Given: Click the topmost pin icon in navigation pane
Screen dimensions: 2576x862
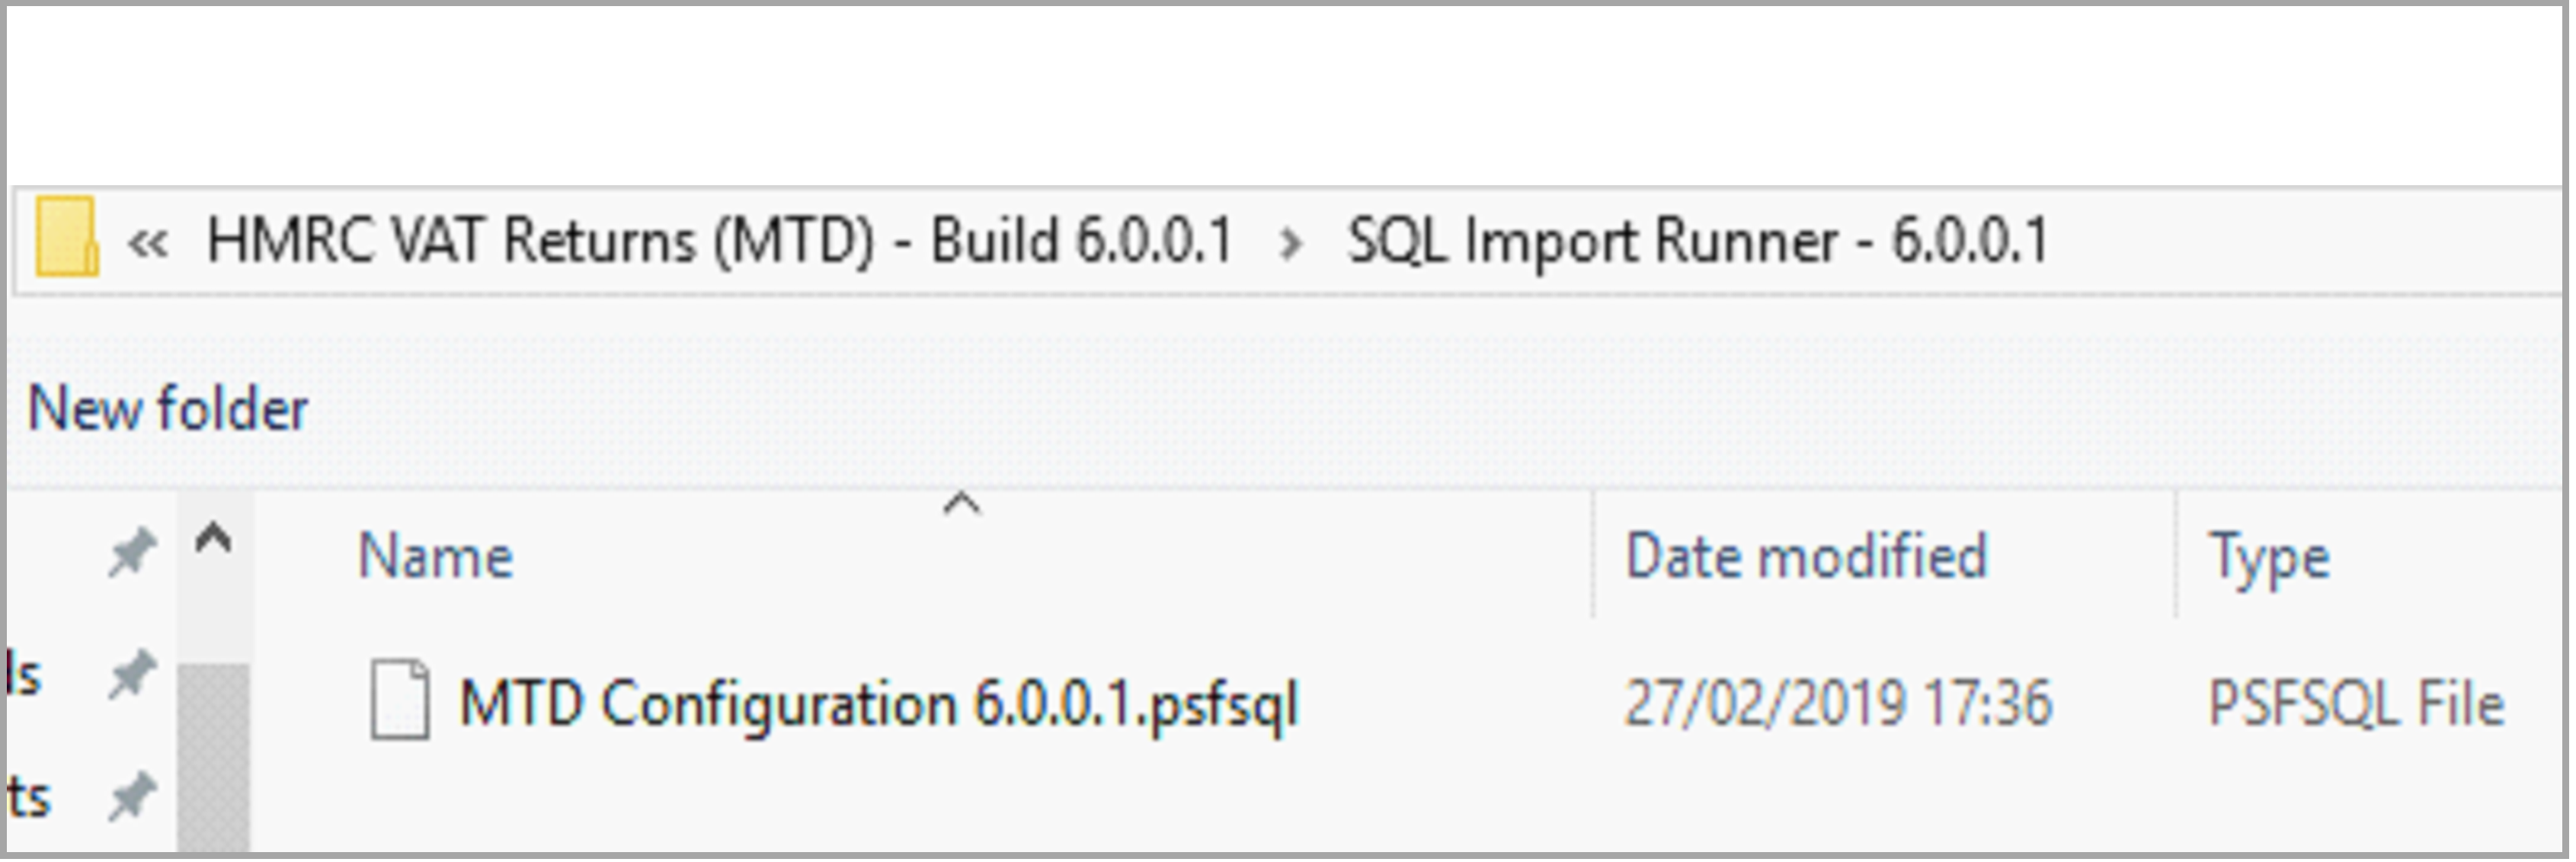Looking at the screenshot, I should pyautogui.click(x=132, y=551).
